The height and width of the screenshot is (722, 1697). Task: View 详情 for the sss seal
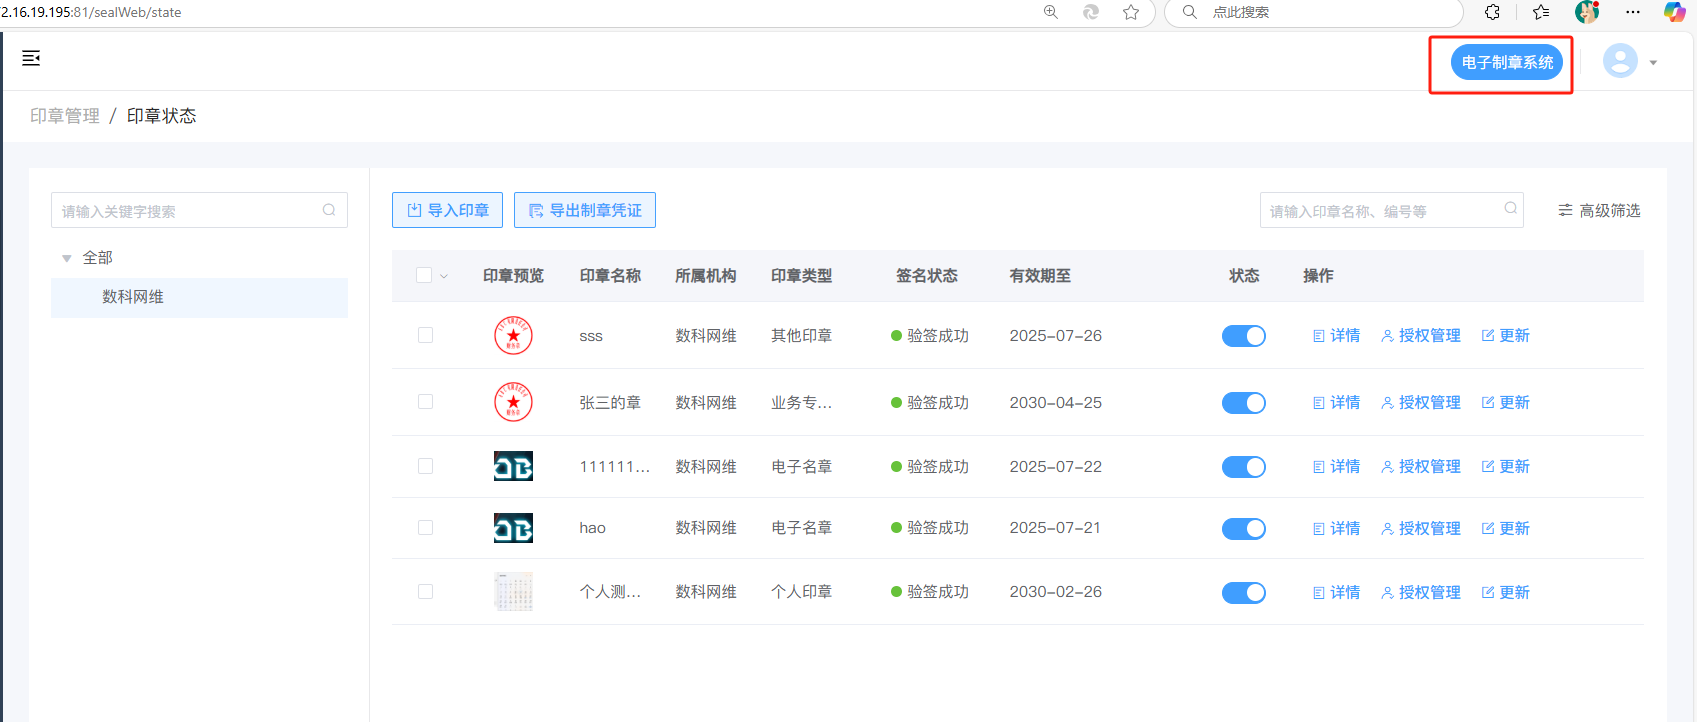click(x=1336, y=336)
